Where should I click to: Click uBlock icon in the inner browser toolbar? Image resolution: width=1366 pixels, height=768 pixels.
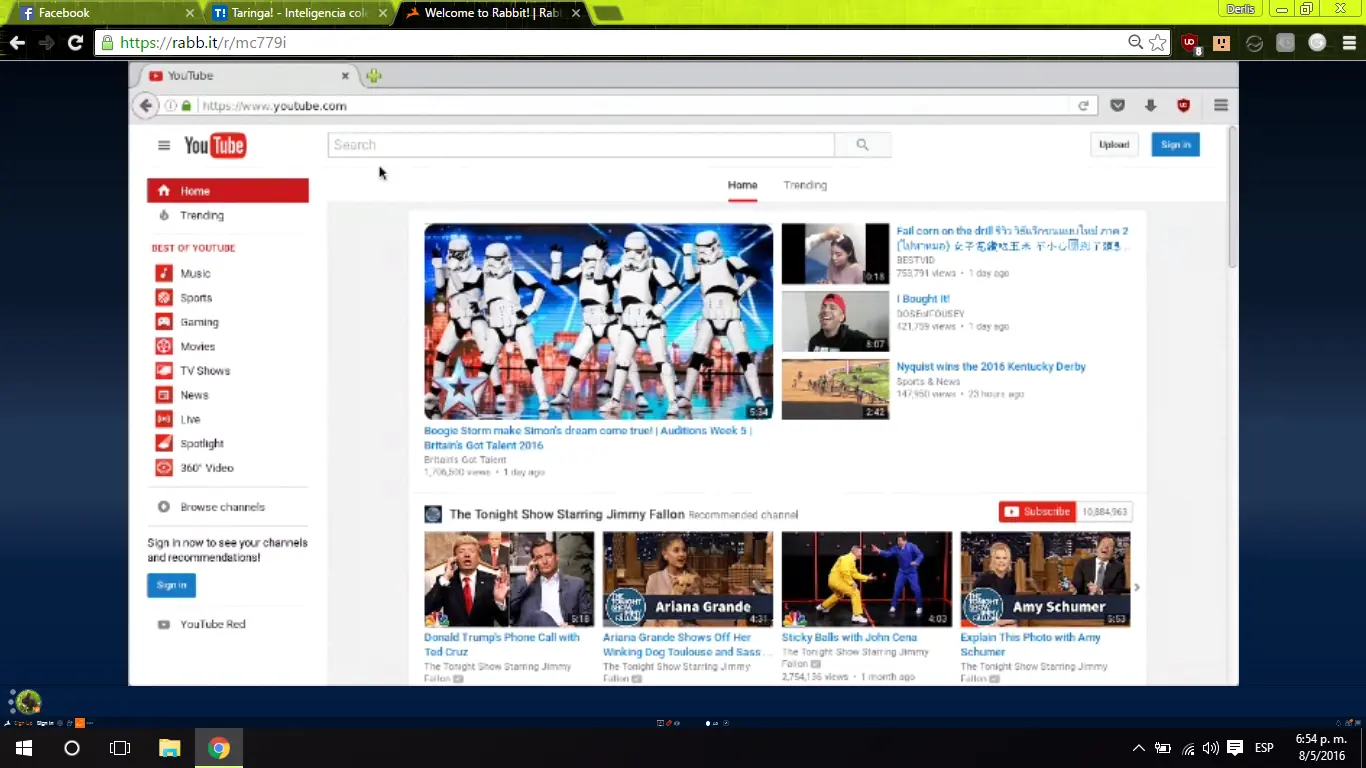1184,105
